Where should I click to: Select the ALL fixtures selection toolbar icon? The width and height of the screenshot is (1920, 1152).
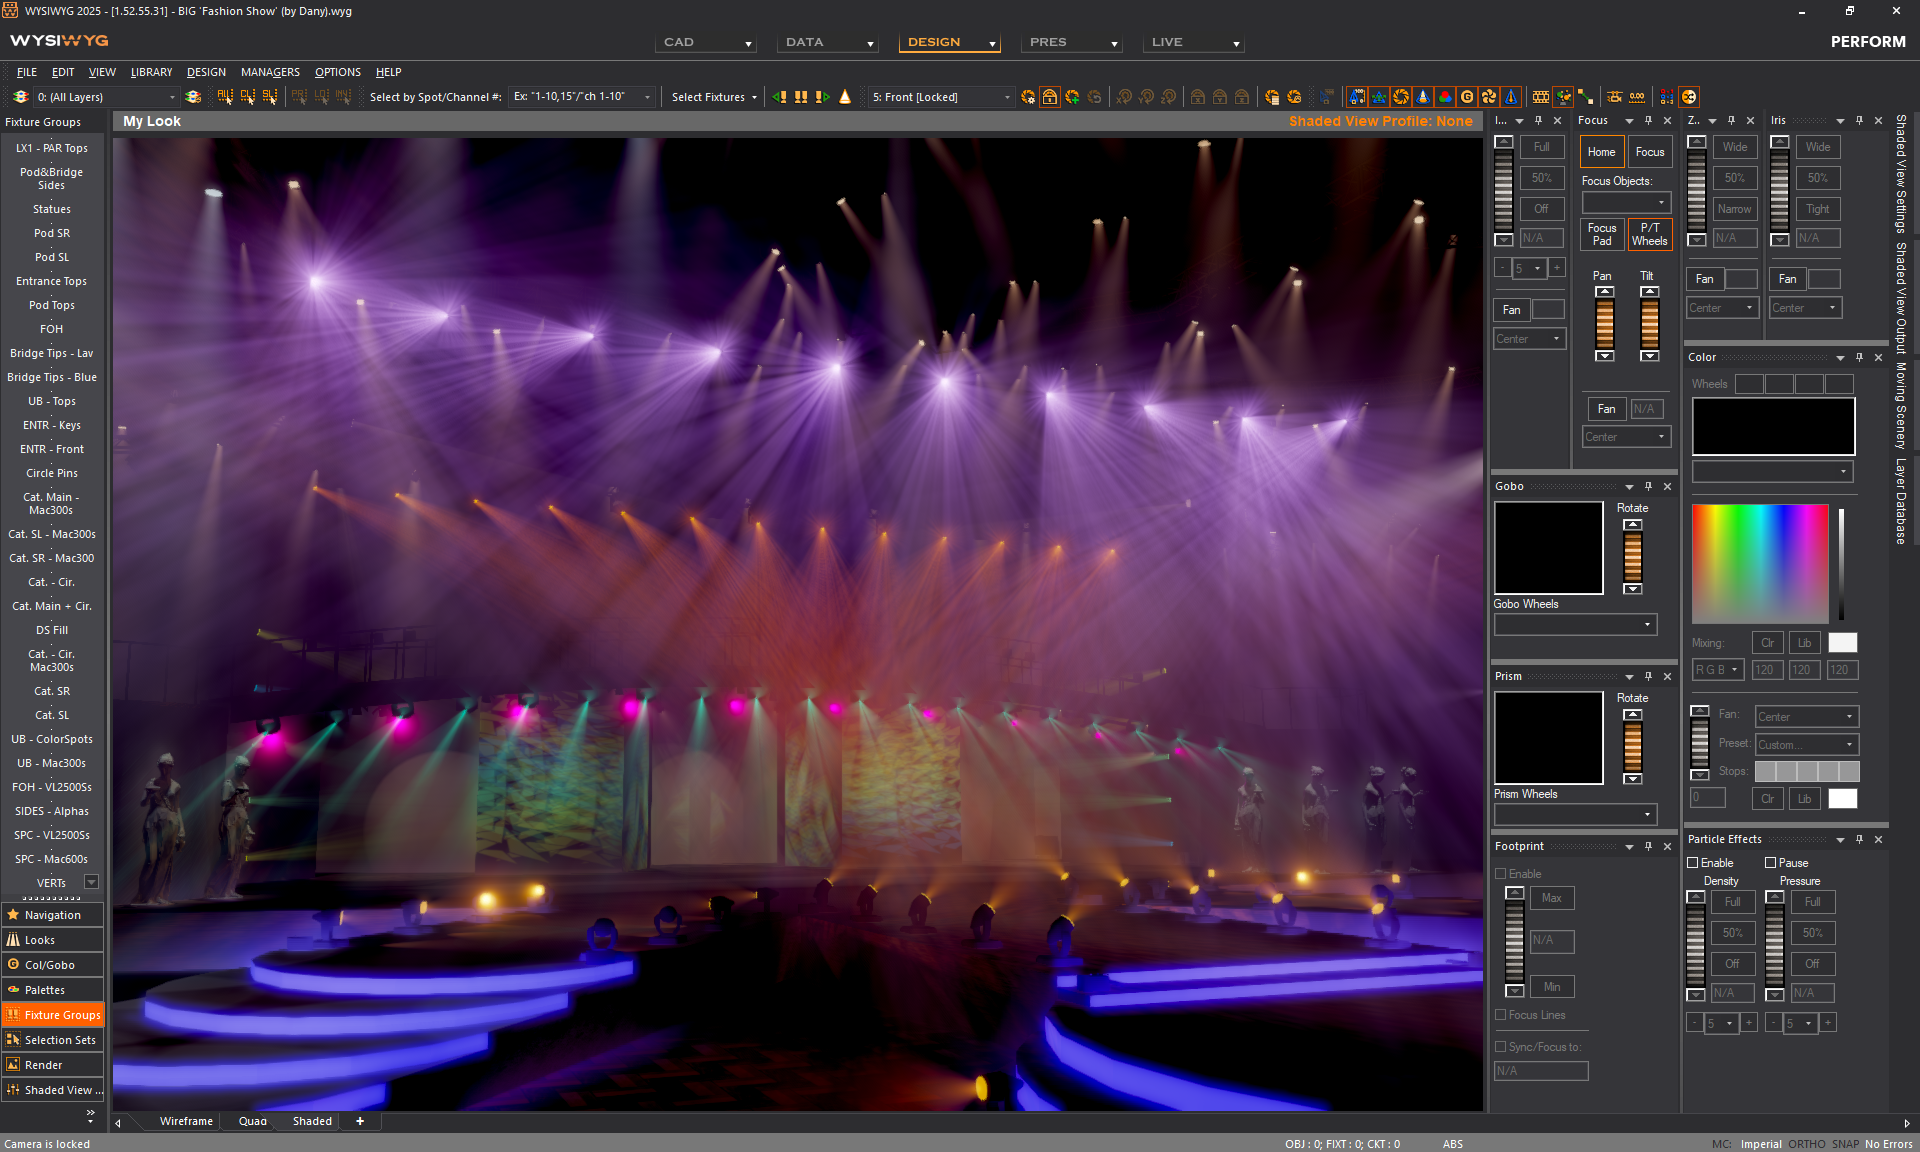[x=224, y=97]
